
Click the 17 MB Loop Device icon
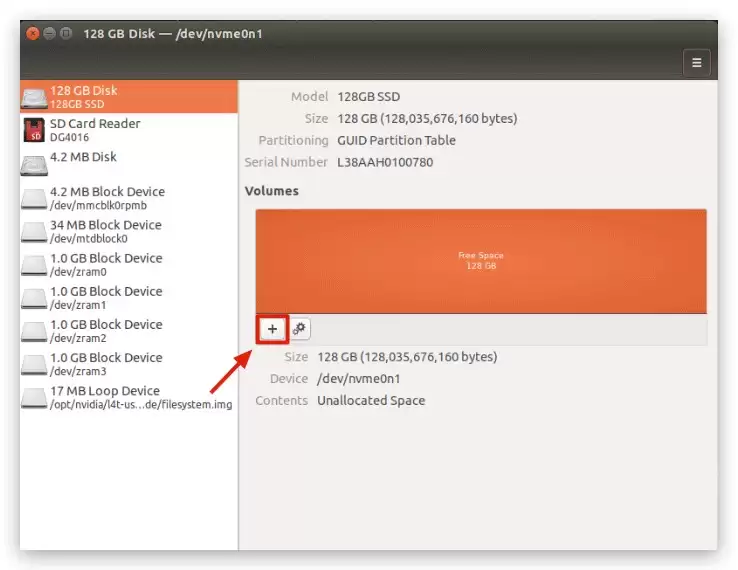pos(34,398)
